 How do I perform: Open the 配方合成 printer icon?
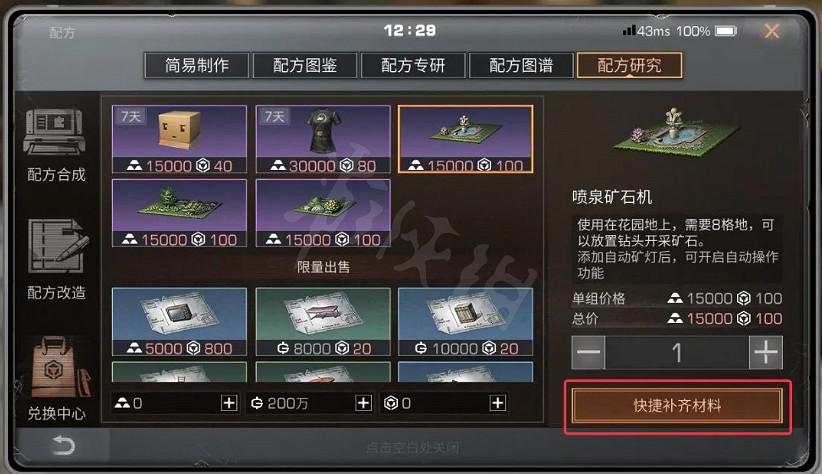55,133
